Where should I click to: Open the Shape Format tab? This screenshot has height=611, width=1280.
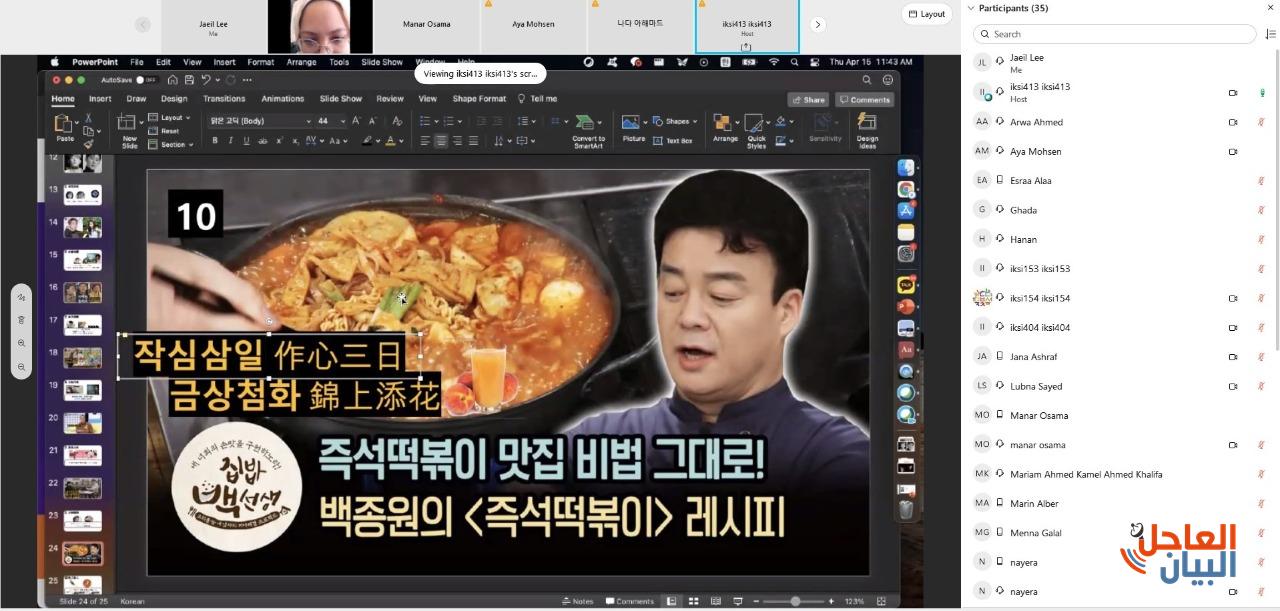479,99
